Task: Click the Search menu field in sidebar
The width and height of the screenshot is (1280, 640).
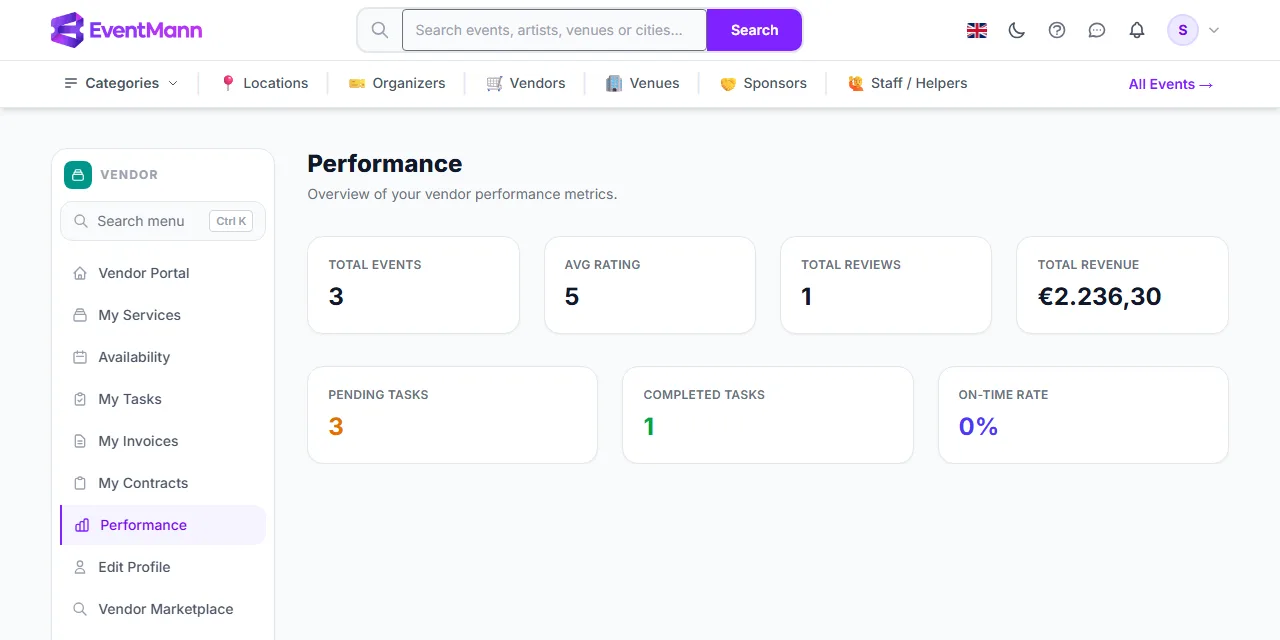Action: point(163,221)
